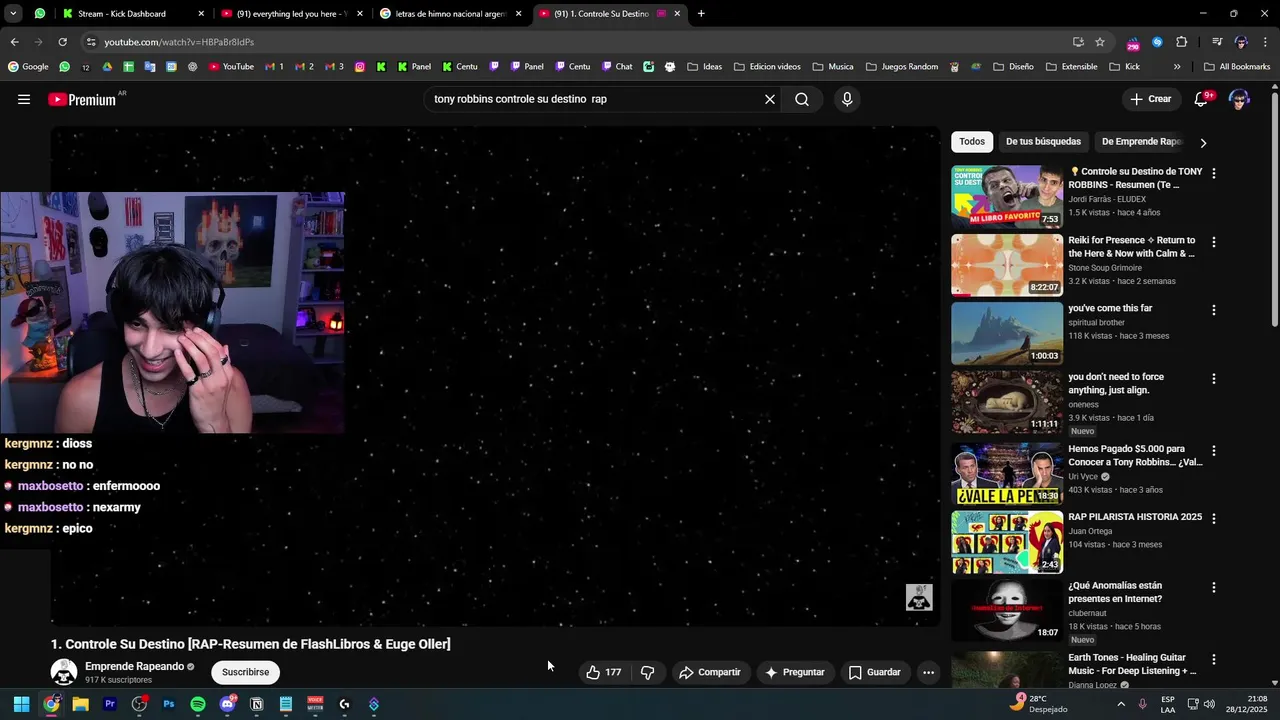Open Photoshop from the taskbar
The image size is (1280, 720).
168,704
